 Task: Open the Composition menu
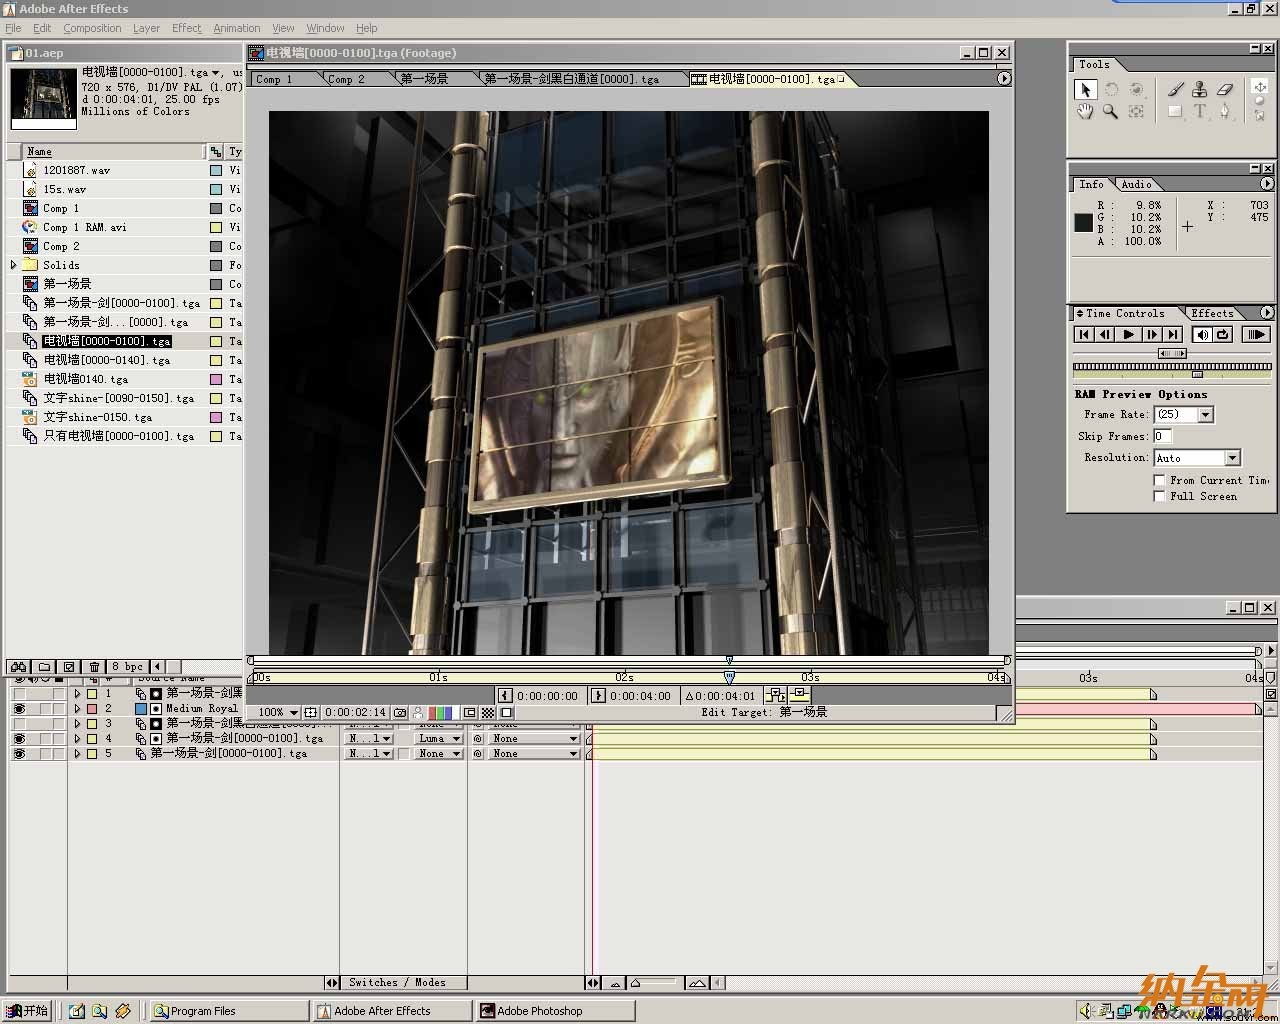[92, 28]
